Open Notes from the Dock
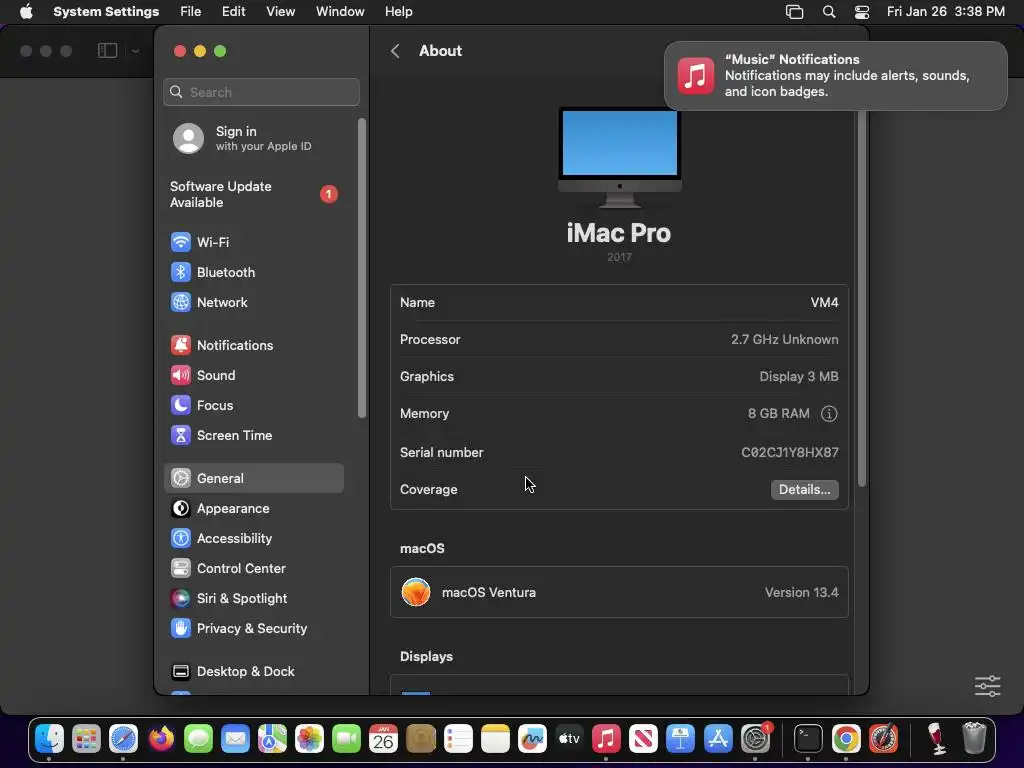Viewport: 1024px width, 768px height. pyautogui.click(x=495, y=739)
